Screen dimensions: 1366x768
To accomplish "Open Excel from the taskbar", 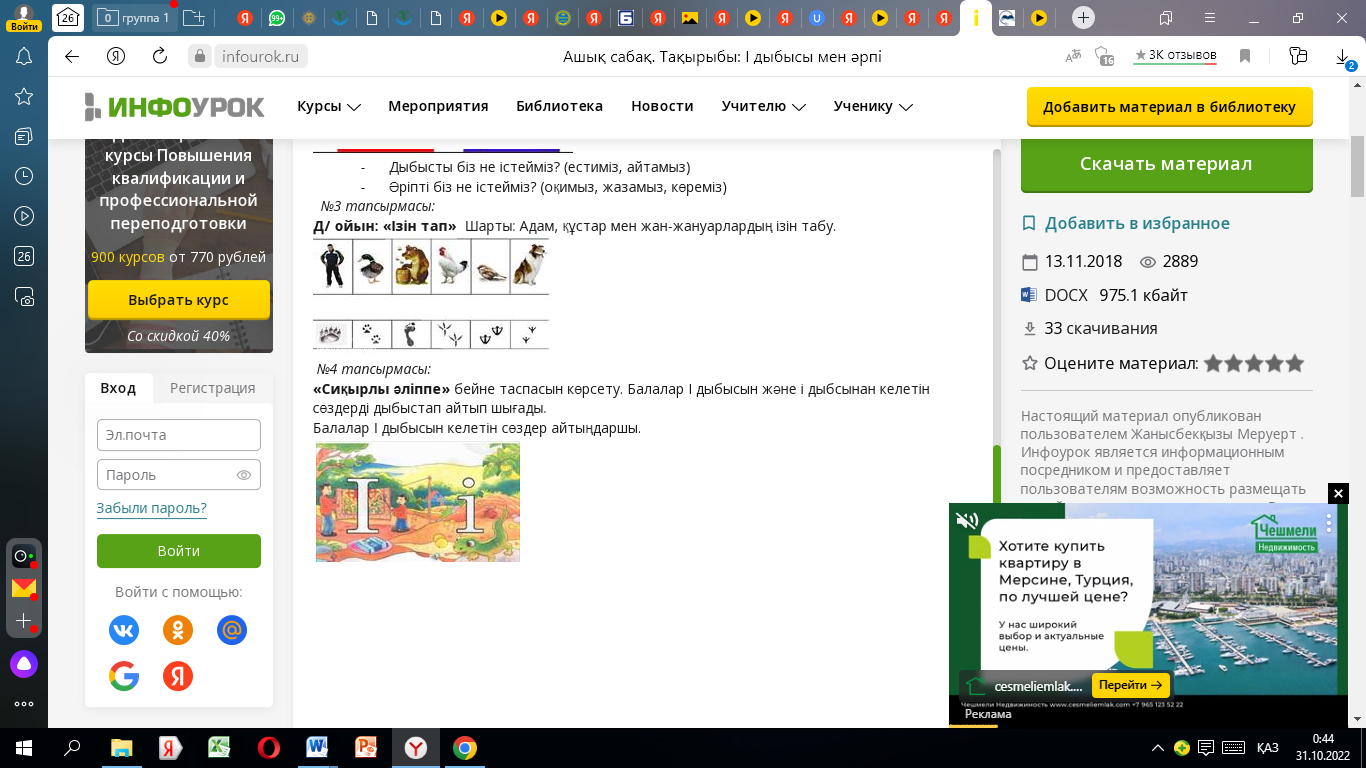I will pos(219,747).
